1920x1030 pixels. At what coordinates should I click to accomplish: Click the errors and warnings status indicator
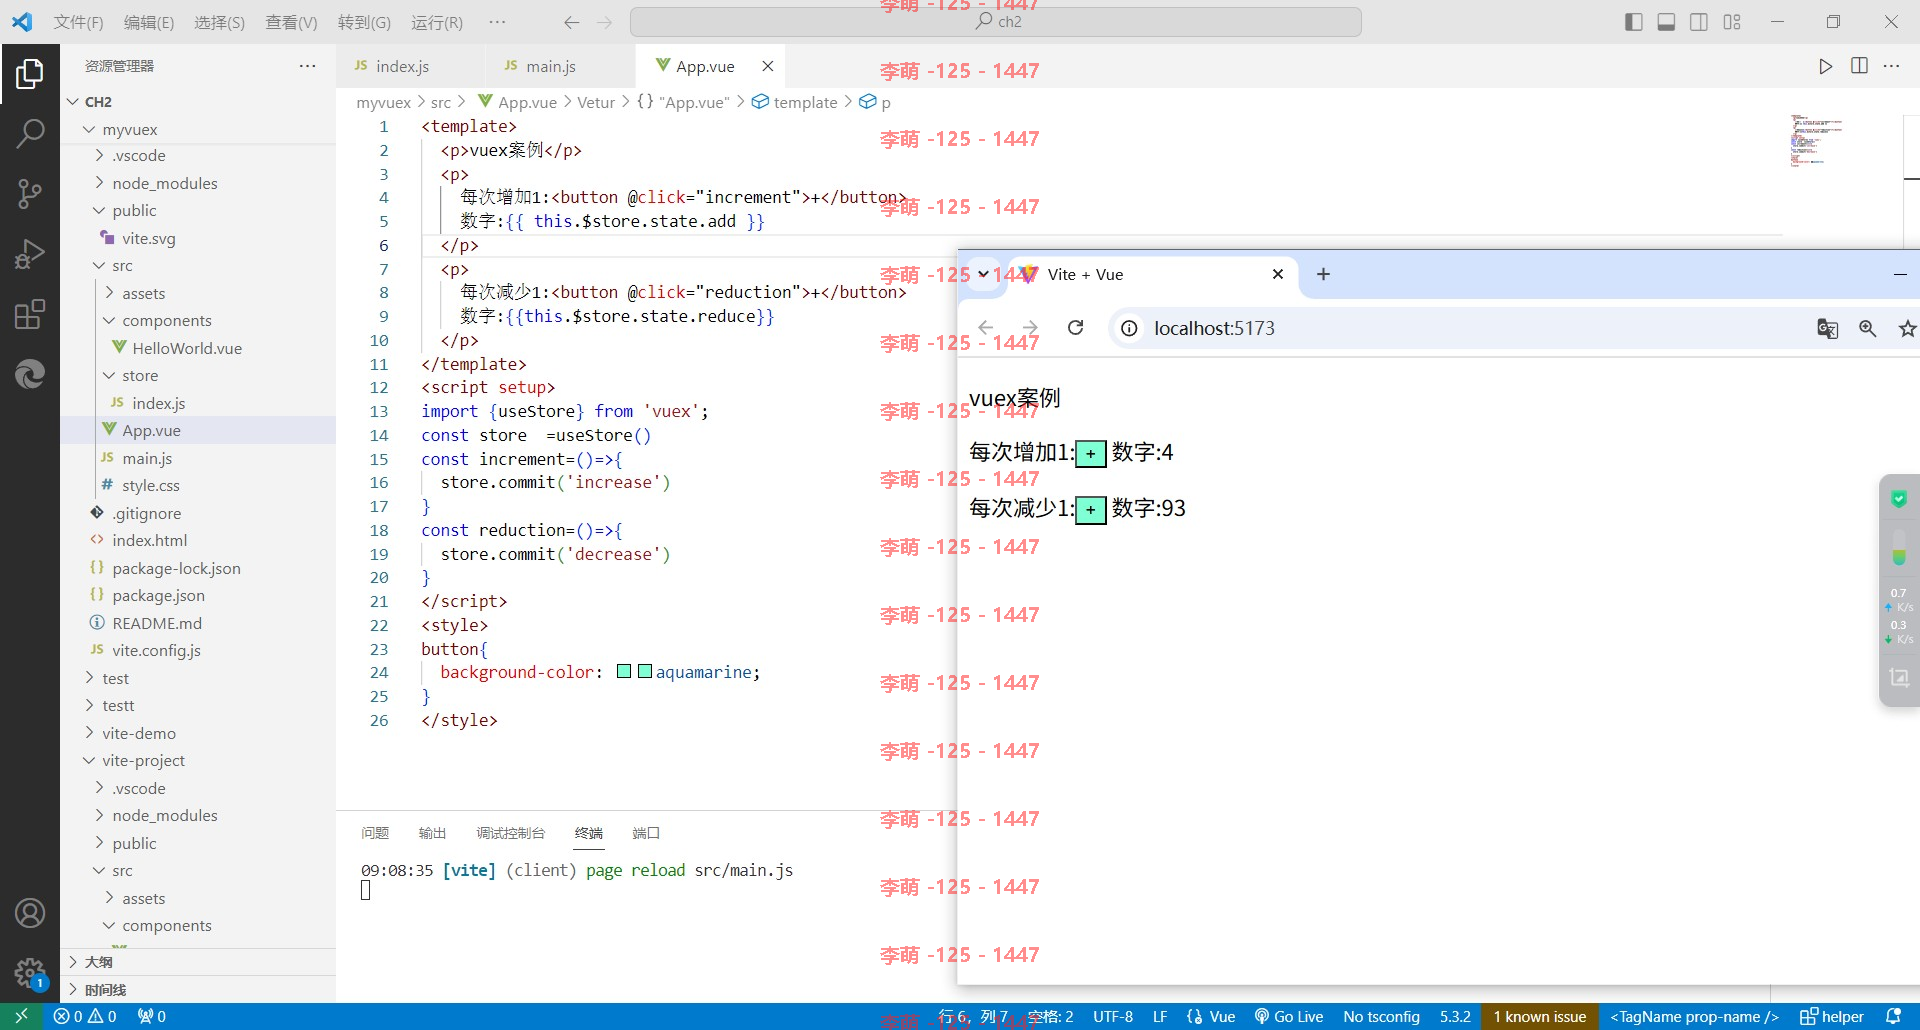[x=85, y=1016]
